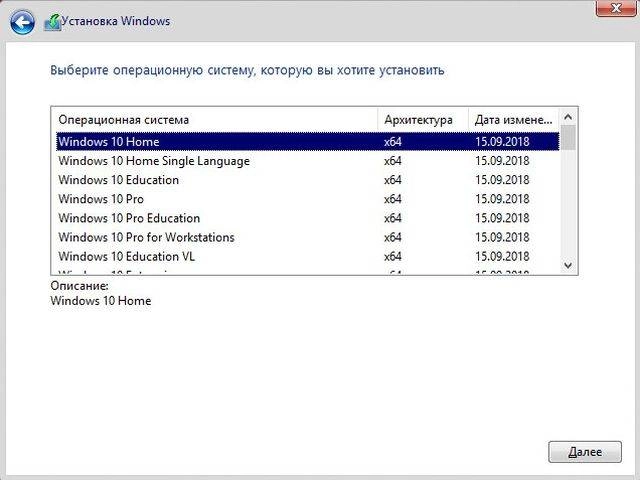Click the Далее button

(585, 452)
